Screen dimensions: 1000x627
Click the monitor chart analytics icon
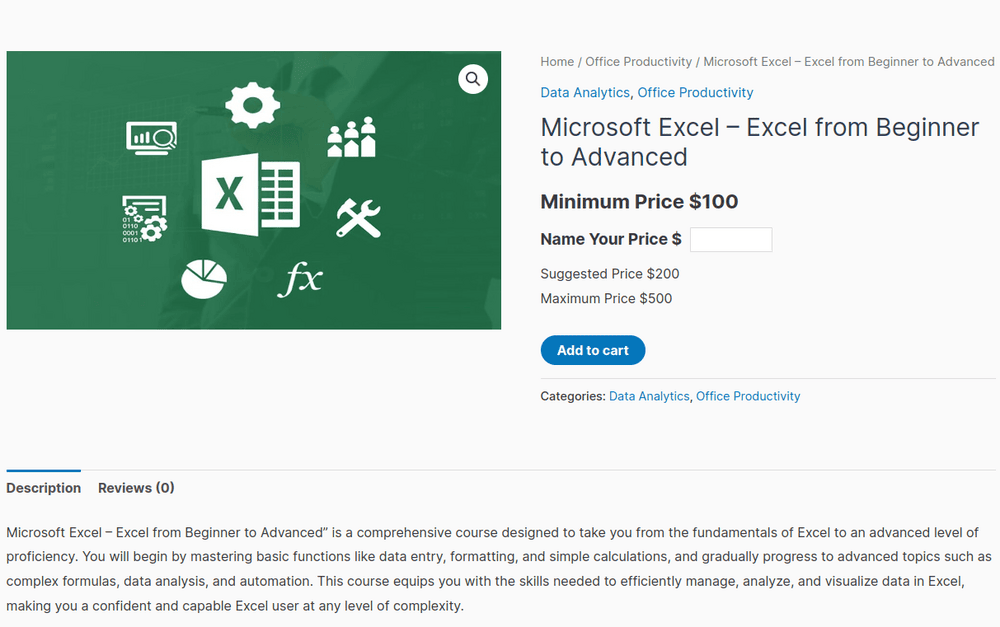coord(151,137)
